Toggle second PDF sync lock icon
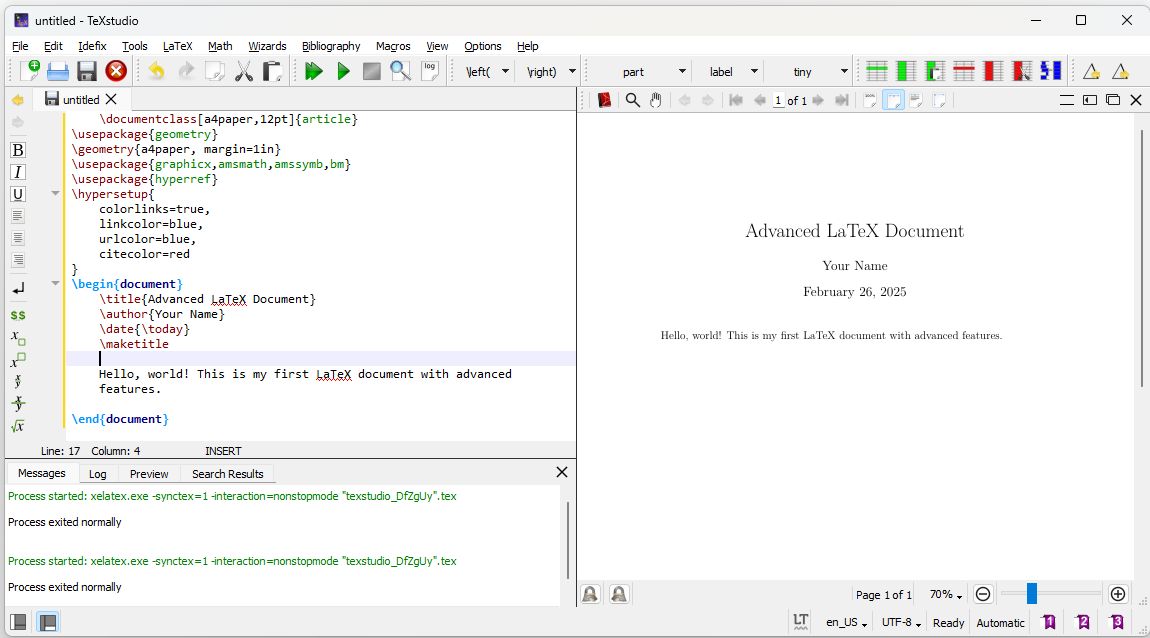This screenshot has width=1150, height=638. (619, 594)
